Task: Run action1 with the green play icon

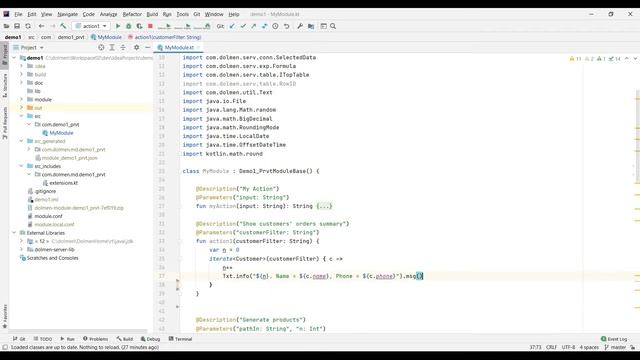Action: (x=118, y=26)
